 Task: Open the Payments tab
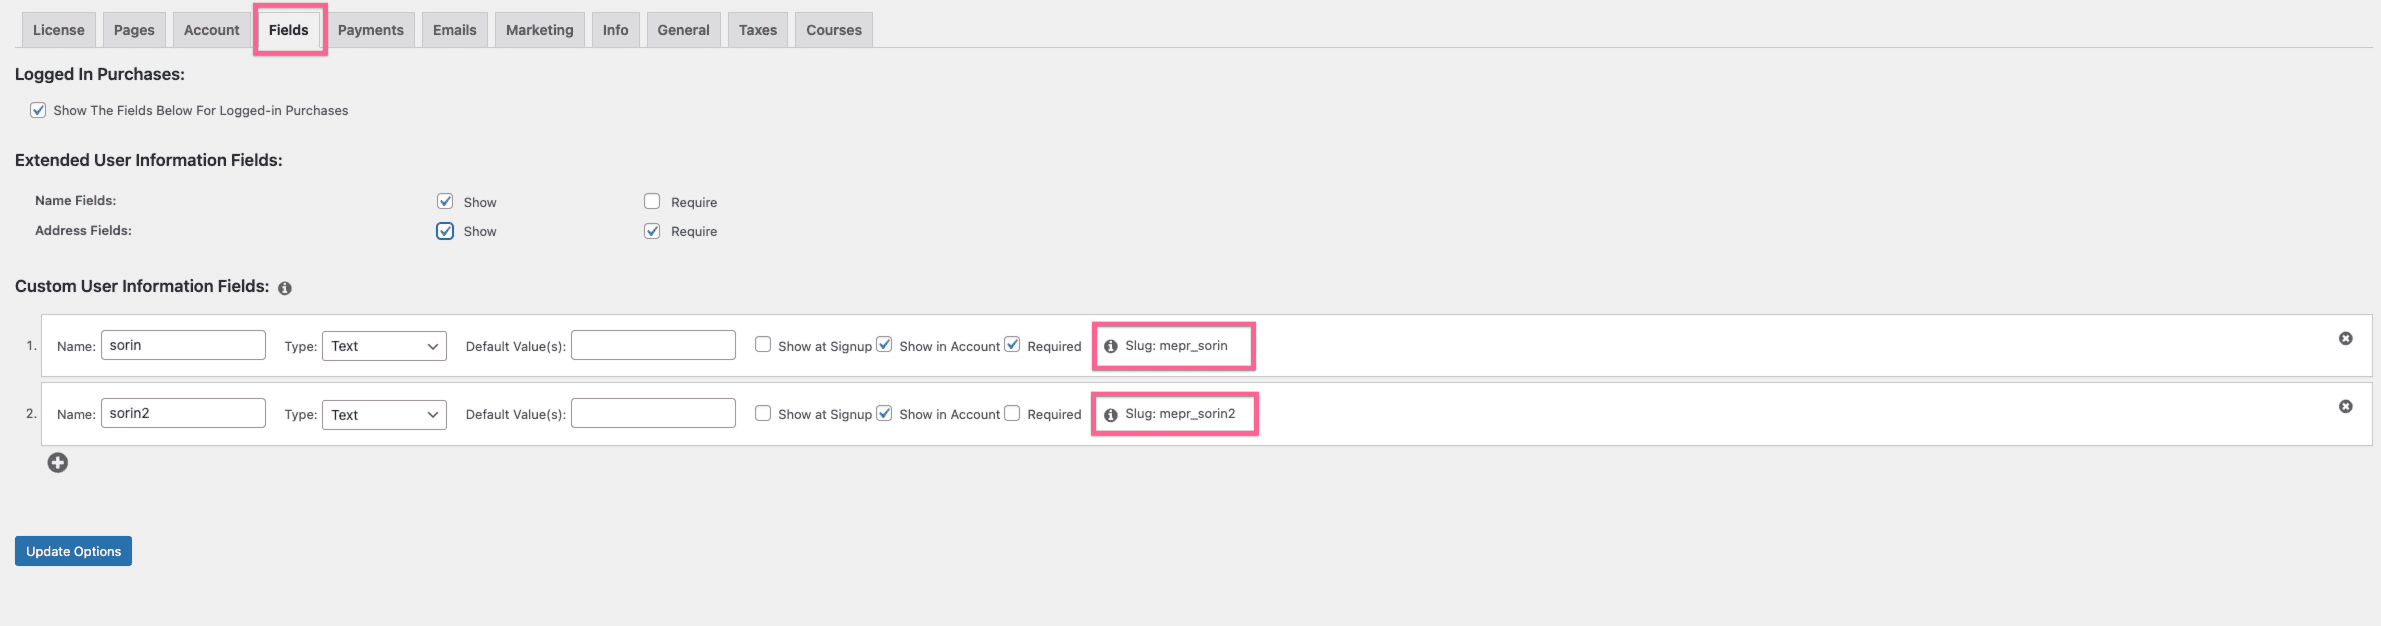pos(371,30)
